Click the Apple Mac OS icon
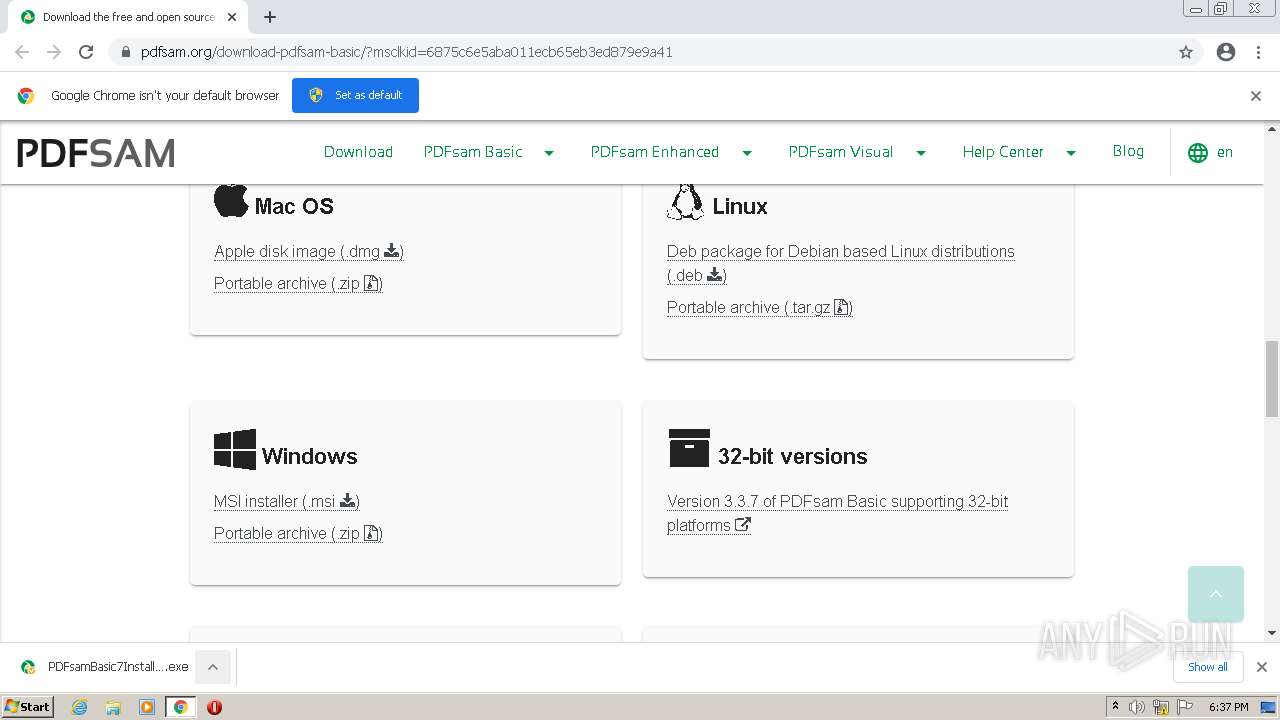Screen dimensions: 1280x720 (x=231, y=200)
